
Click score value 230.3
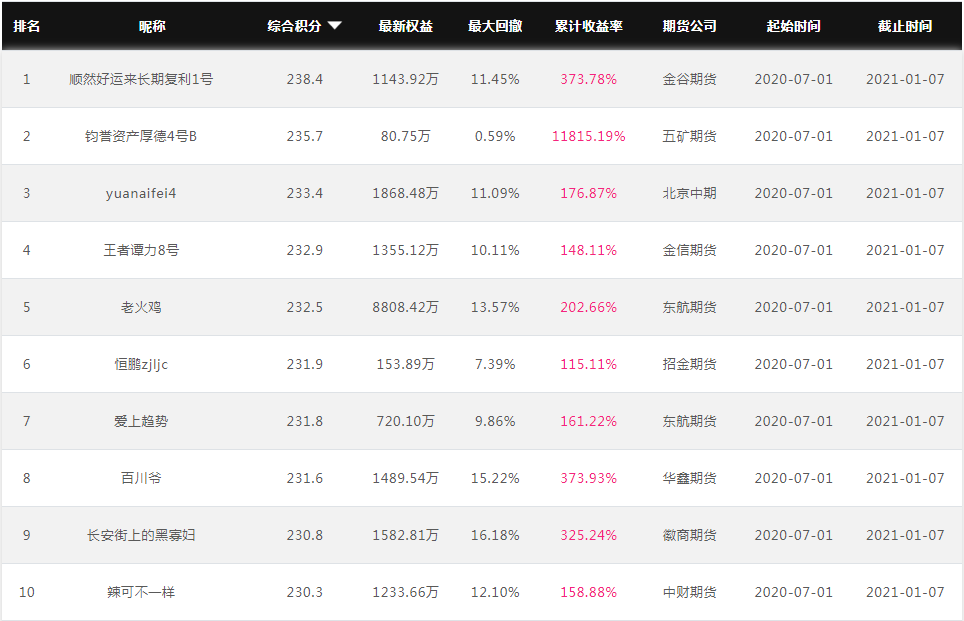click(304, 592)
